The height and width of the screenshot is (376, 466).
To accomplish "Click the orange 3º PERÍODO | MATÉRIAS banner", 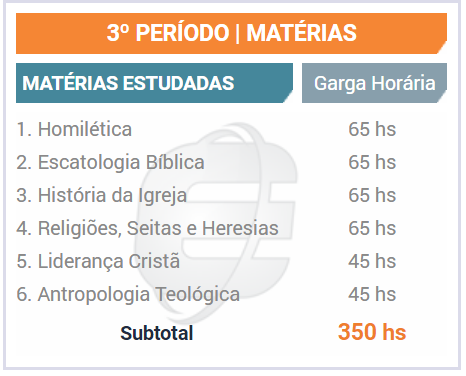I will (231, 33).
